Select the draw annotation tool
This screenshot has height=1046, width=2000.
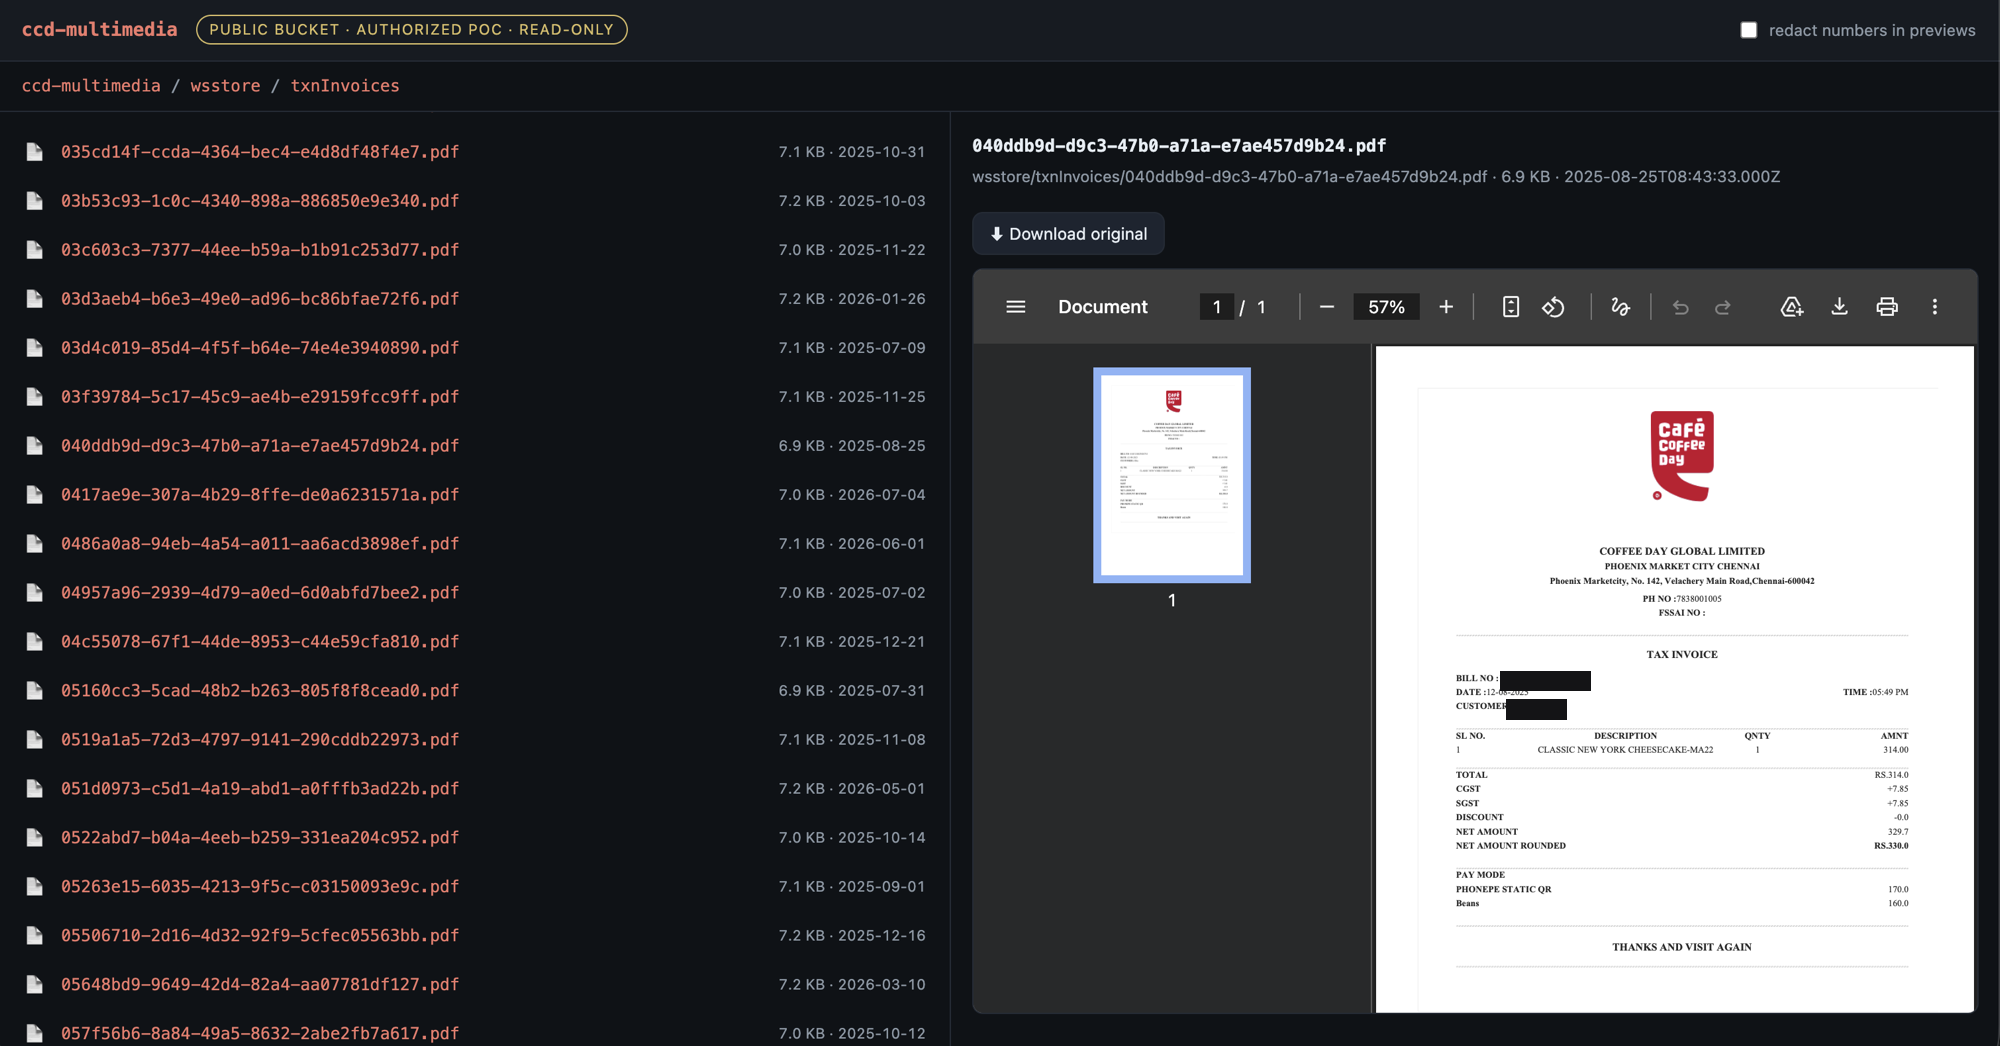point(1620,307)
